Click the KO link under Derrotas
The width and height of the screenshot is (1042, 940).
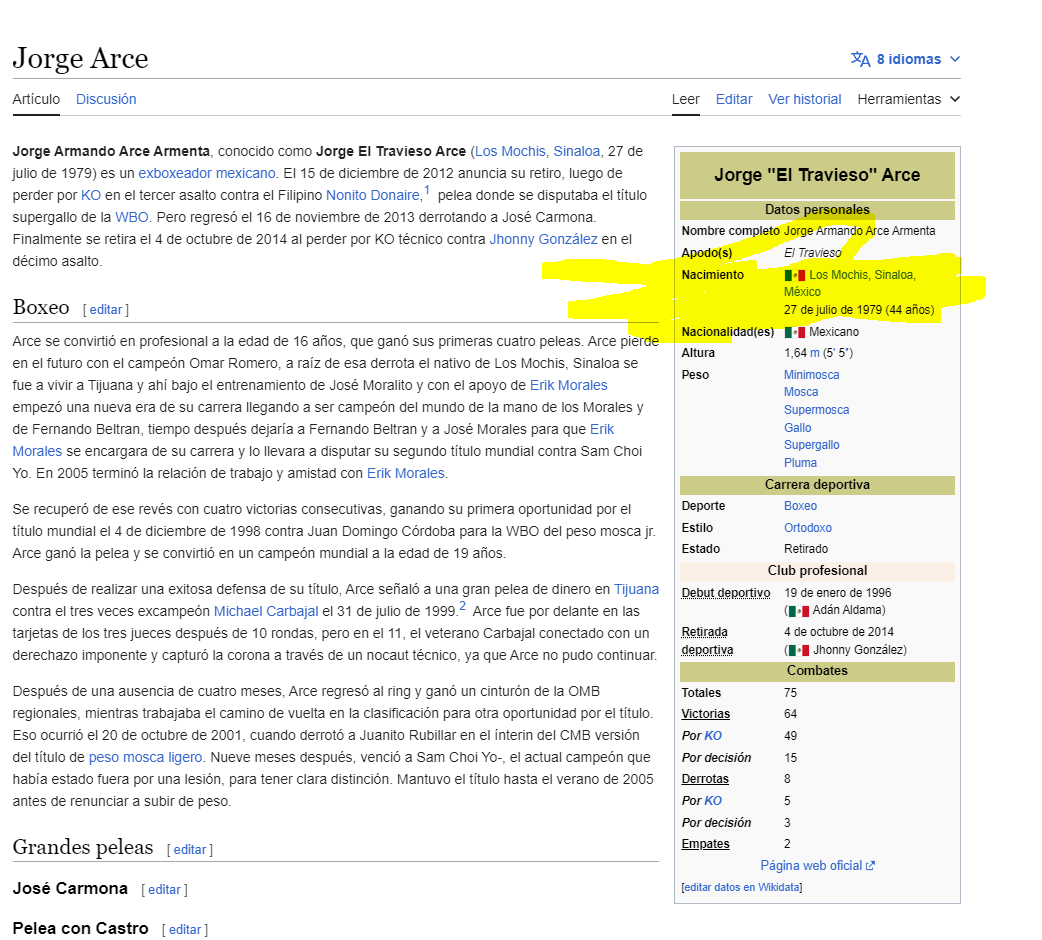(713, 801)
